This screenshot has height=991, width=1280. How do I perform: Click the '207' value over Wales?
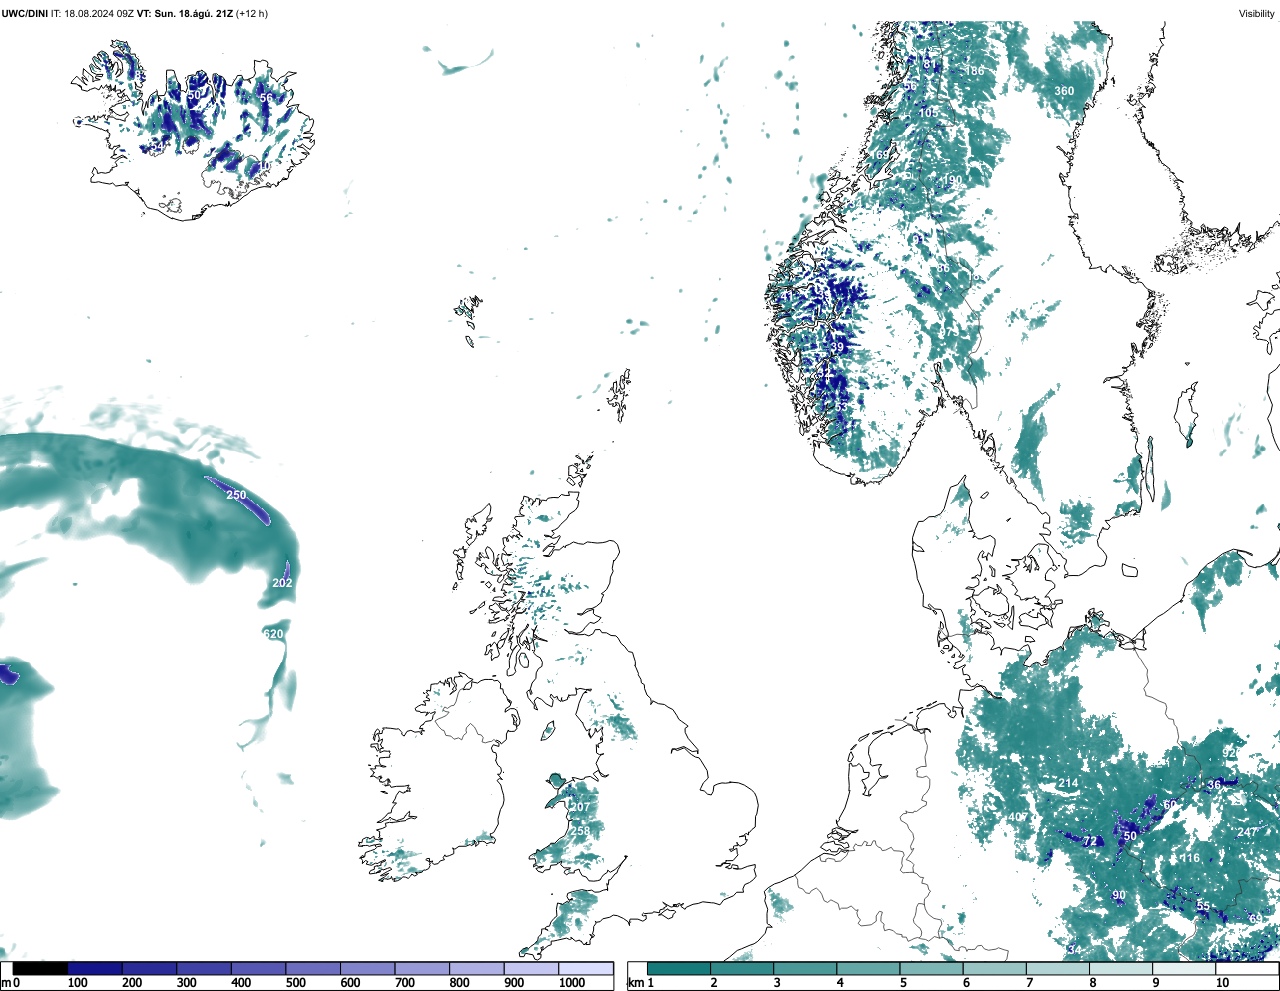(x=580, y=807)
